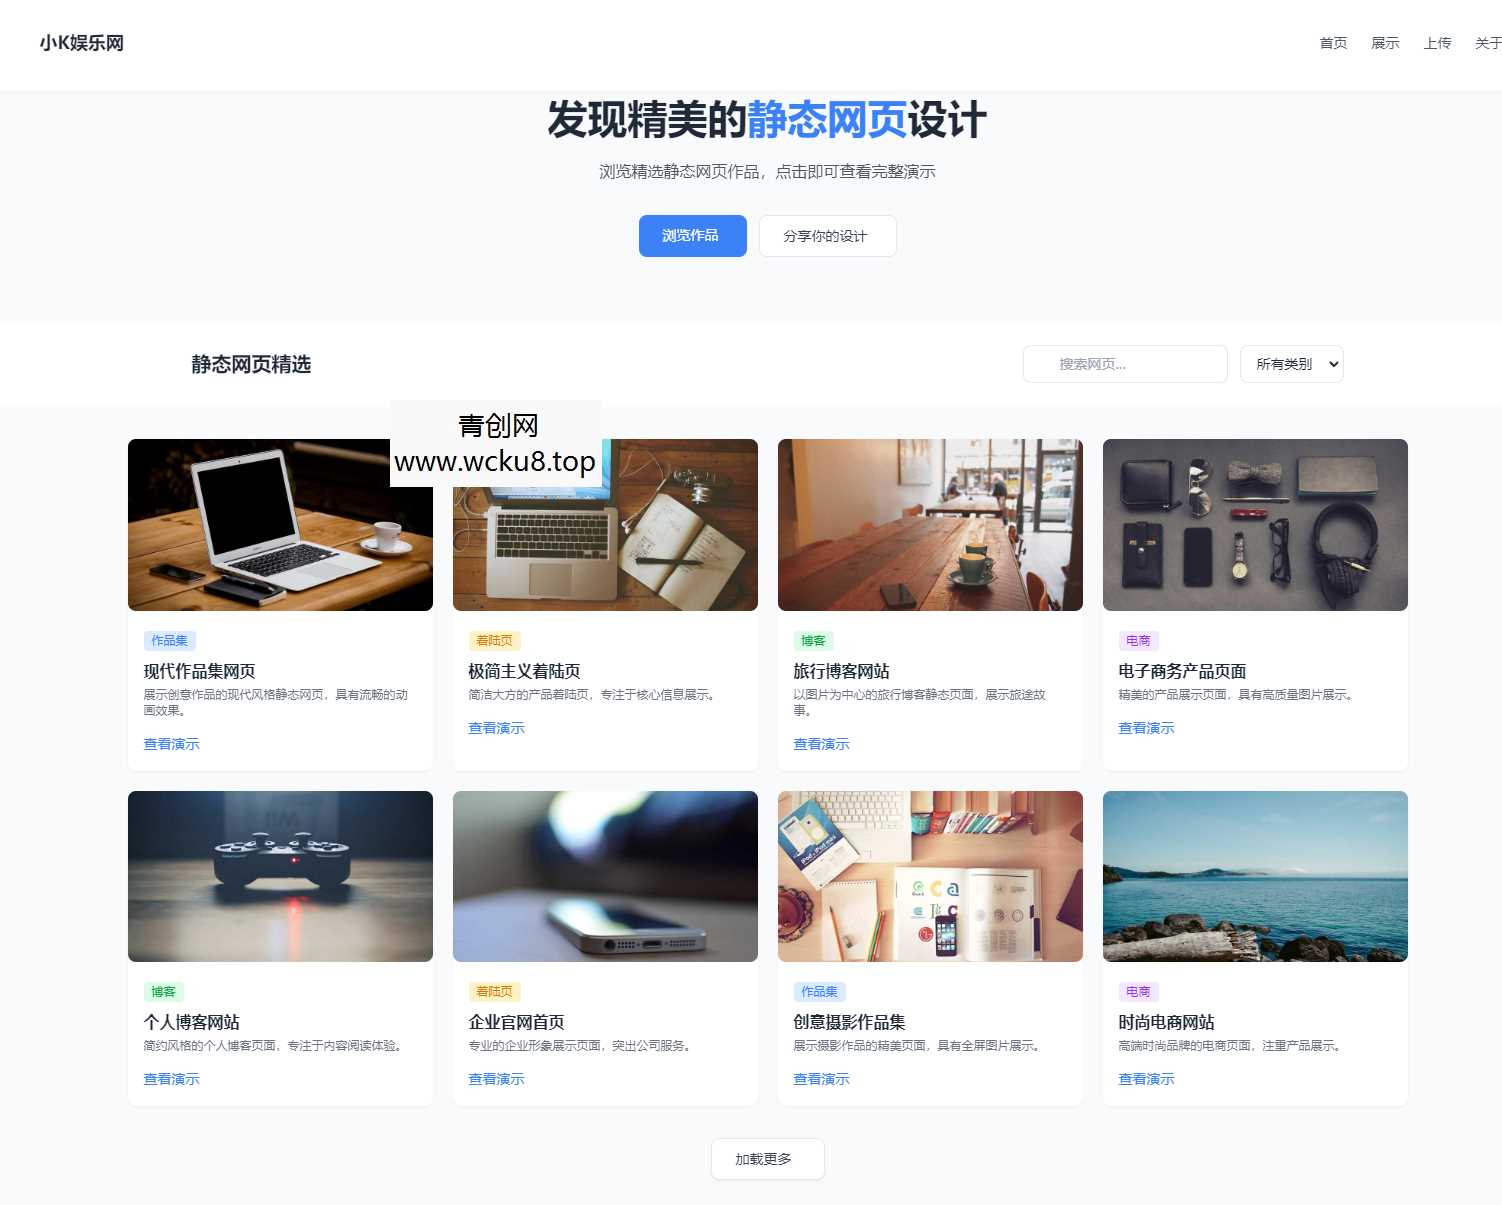Click the 小K娱乐网 site logo
This screenshot has width=1502, height=1205.
[x=82, y=43]
